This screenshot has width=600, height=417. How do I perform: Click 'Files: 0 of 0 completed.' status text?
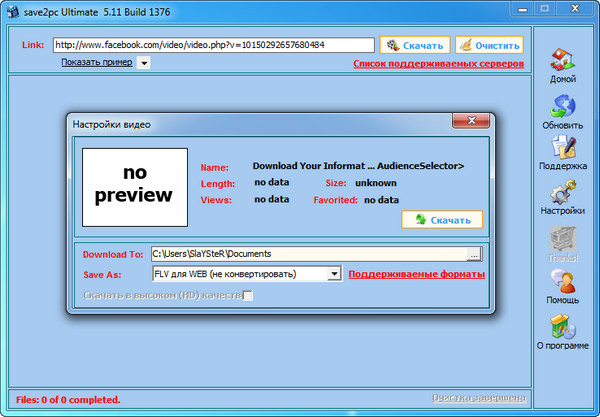(68, 400)
